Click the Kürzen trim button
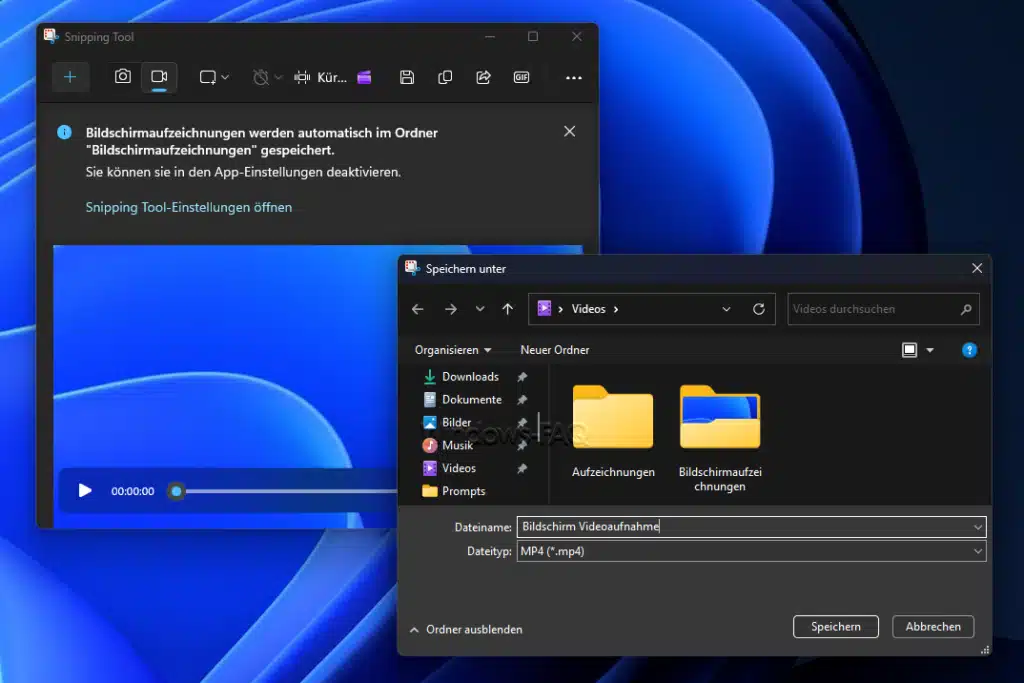The image size is (1024, 683). 320,77
